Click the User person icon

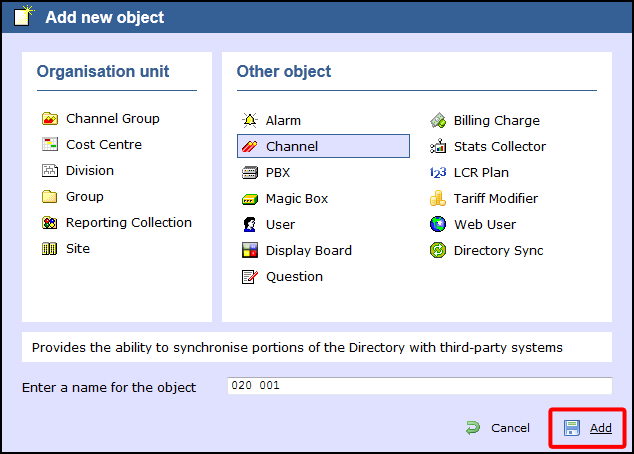point(250,225)
